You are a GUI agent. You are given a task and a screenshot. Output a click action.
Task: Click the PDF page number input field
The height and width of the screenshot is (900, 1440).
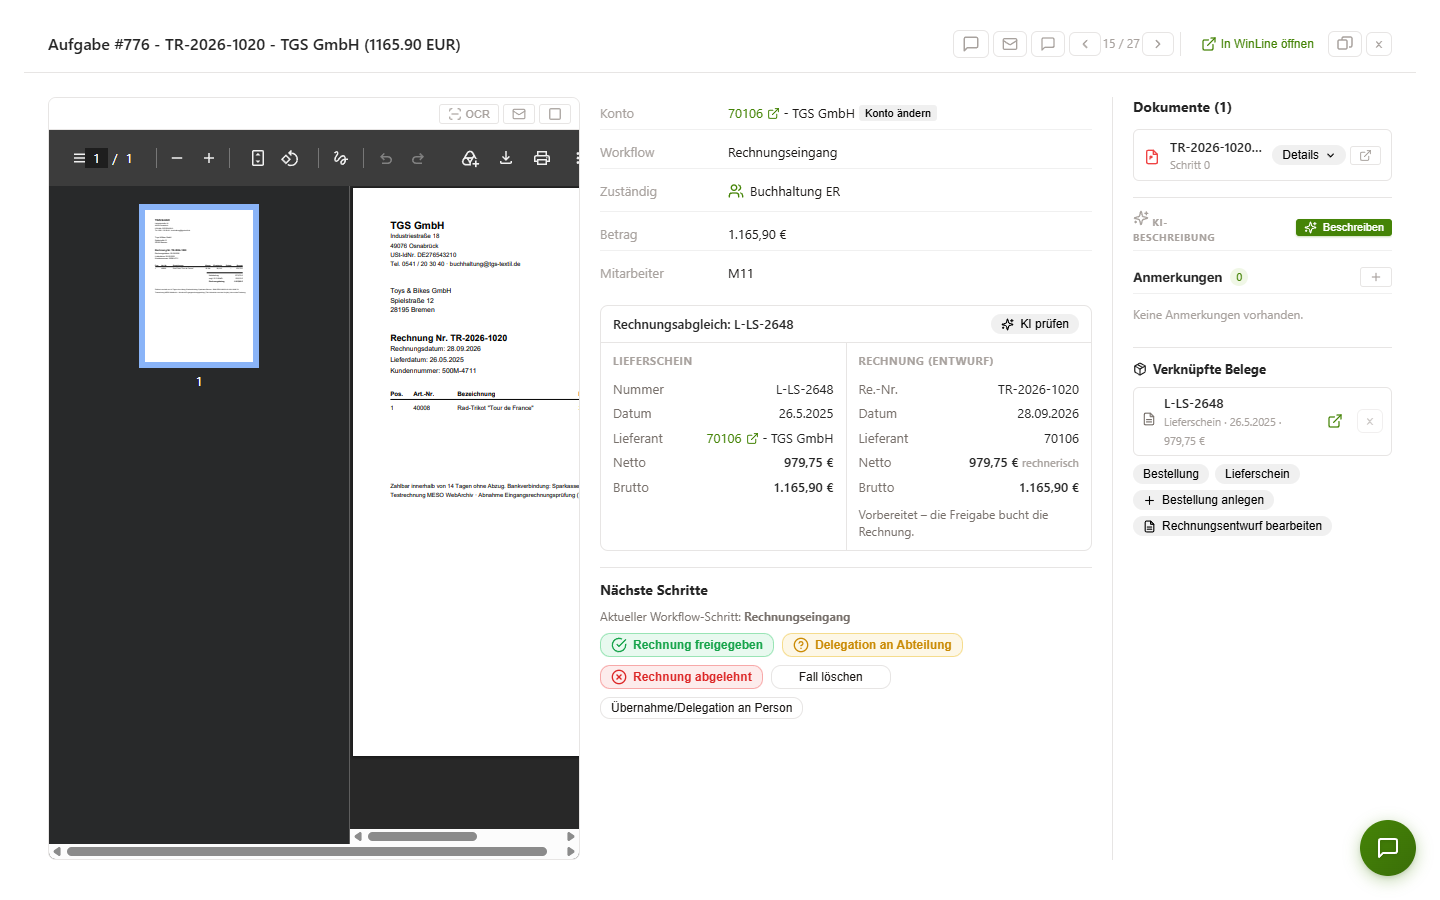pos(97,158)
